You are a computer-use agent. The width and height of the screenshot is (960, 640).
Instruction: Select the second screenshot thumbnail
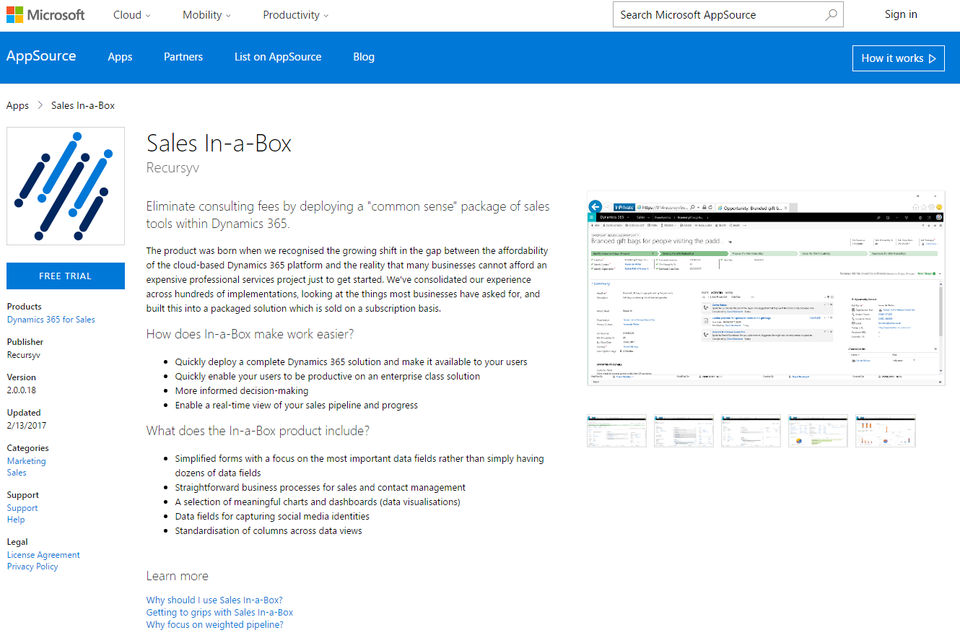click(x=683, y=431)
